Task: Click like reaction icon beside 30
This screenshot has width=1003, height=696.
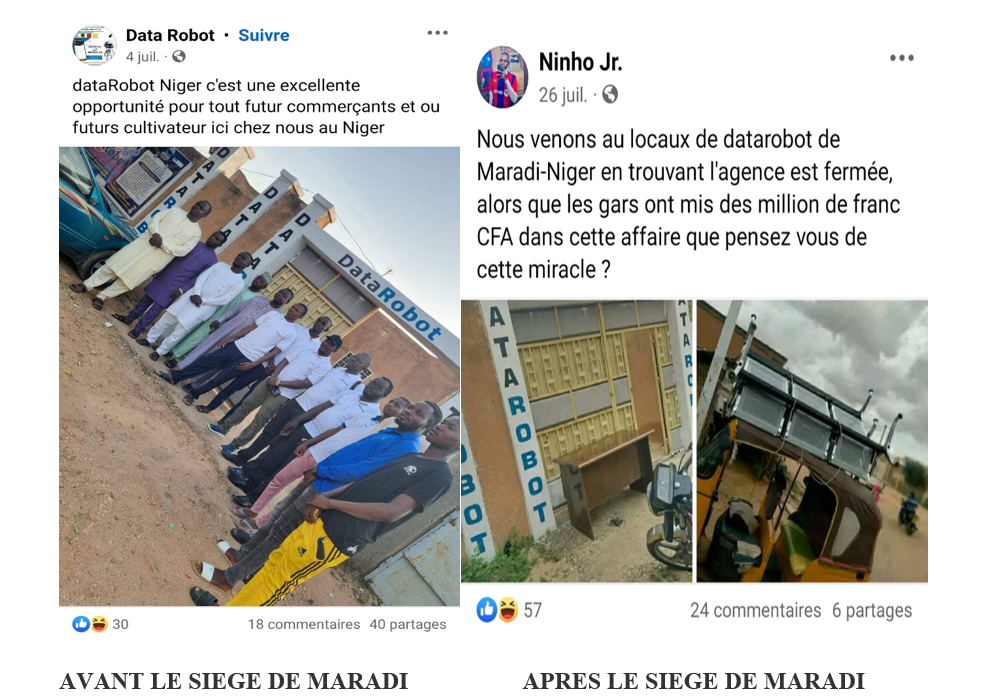Action: pyautogui.click(x=81, y=624)
